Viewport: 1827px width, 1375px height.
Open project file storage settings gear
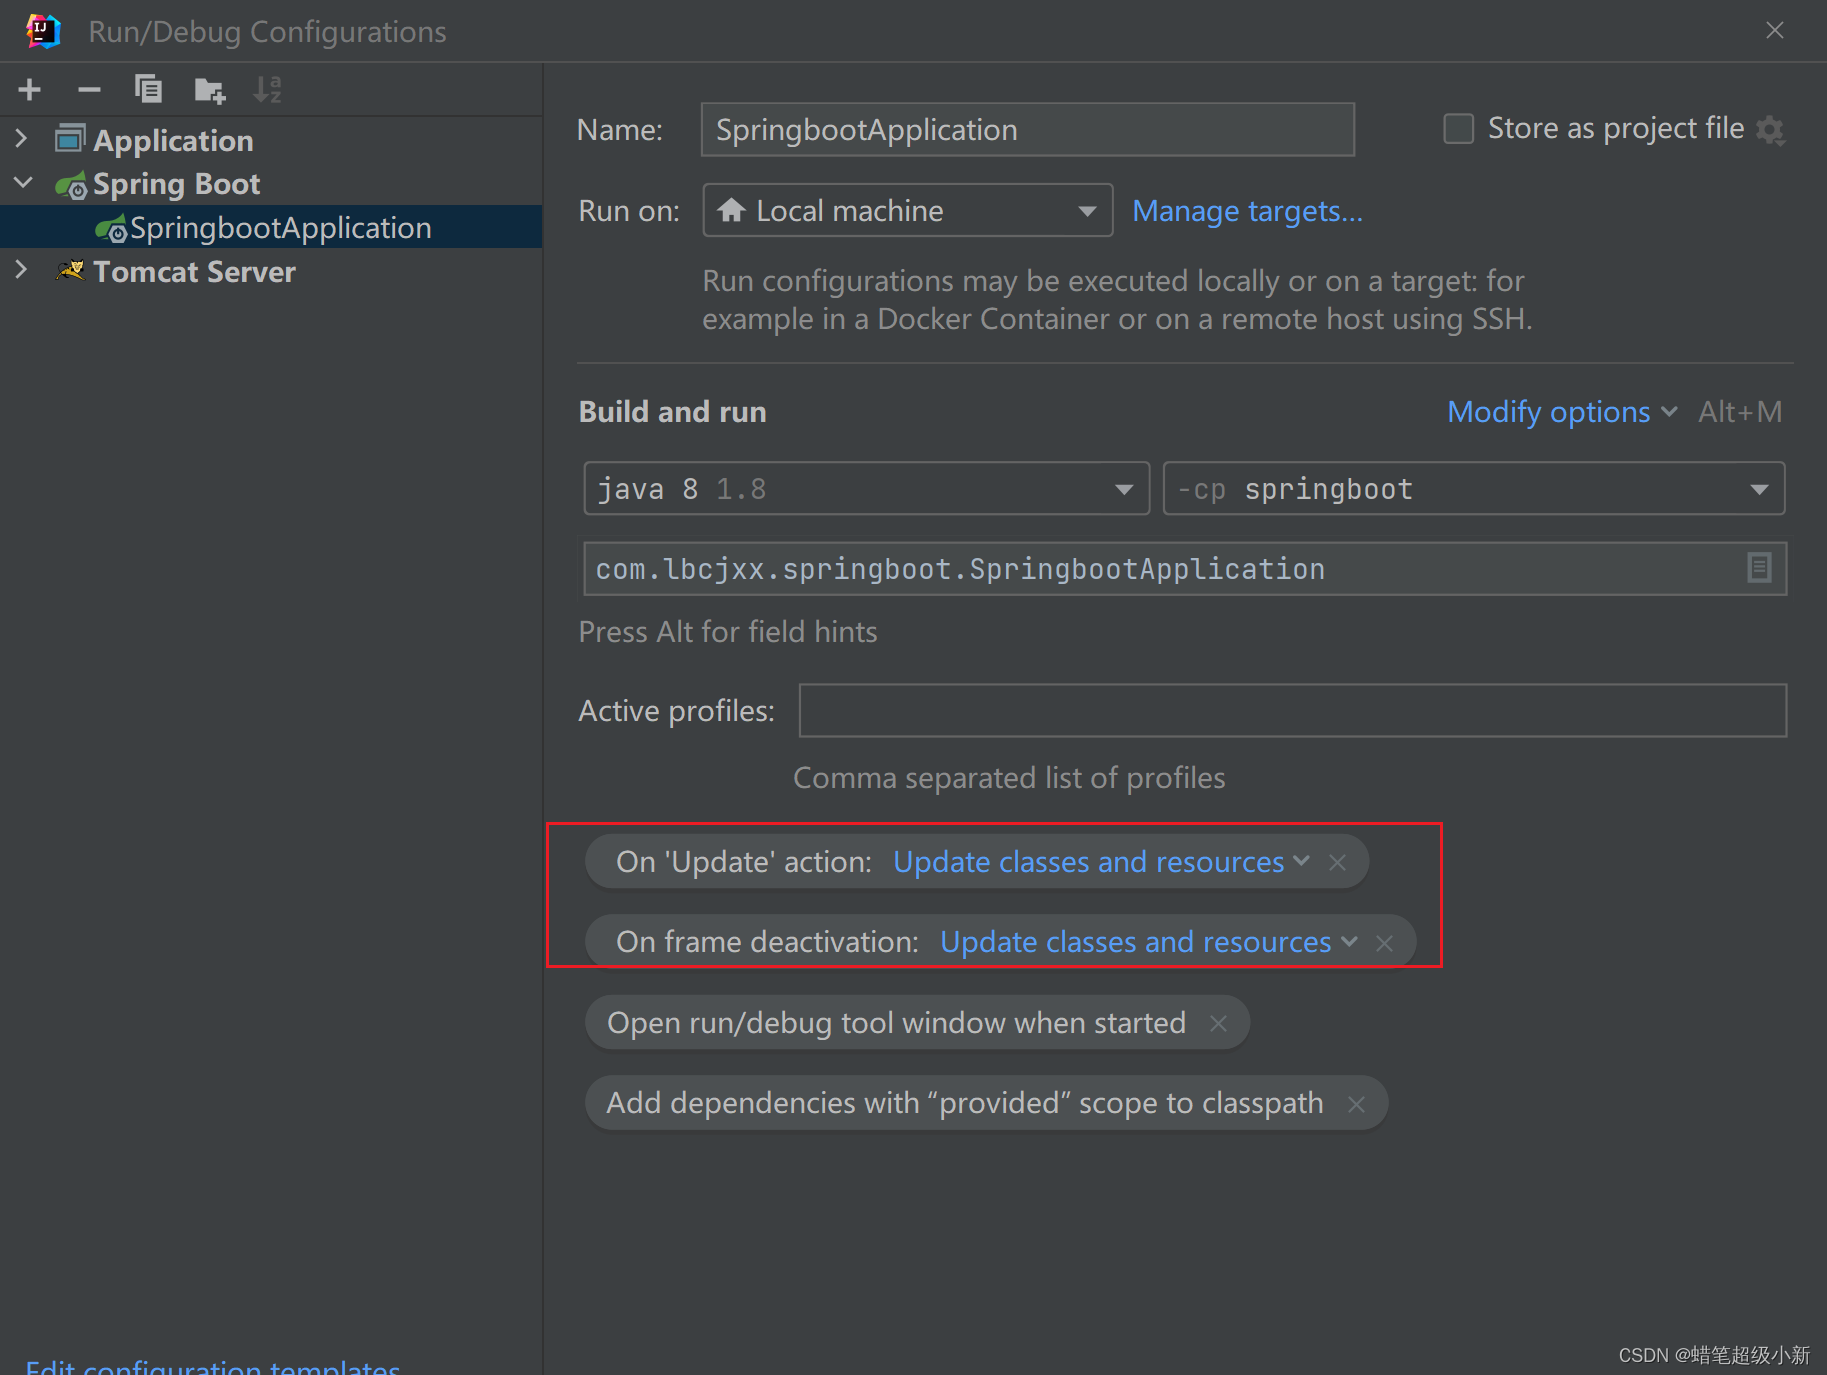point(1770,130)
